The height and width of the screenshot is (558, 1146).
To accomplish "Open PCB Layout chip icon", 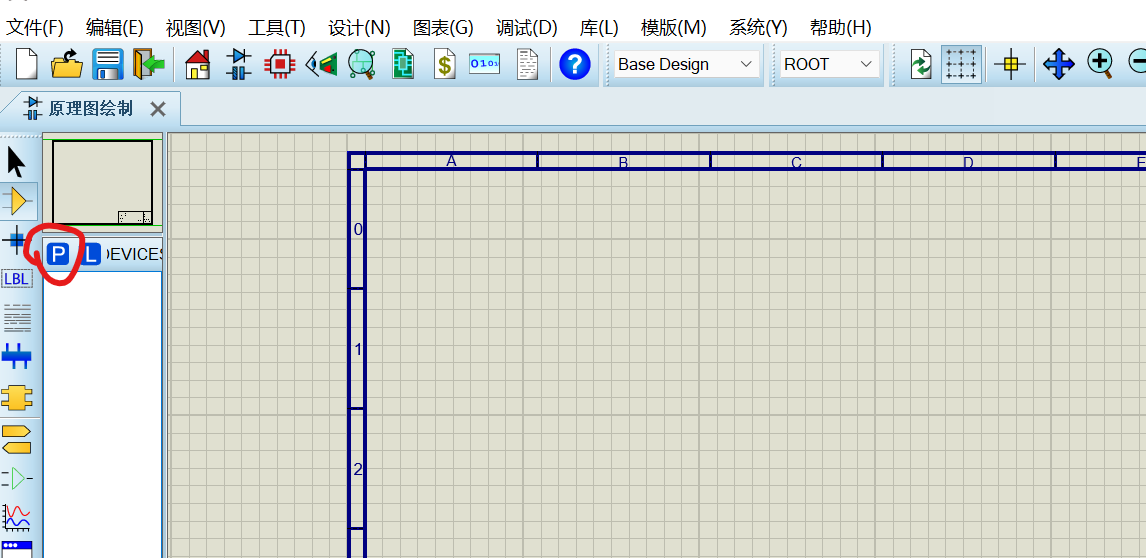I will (280, 64).
